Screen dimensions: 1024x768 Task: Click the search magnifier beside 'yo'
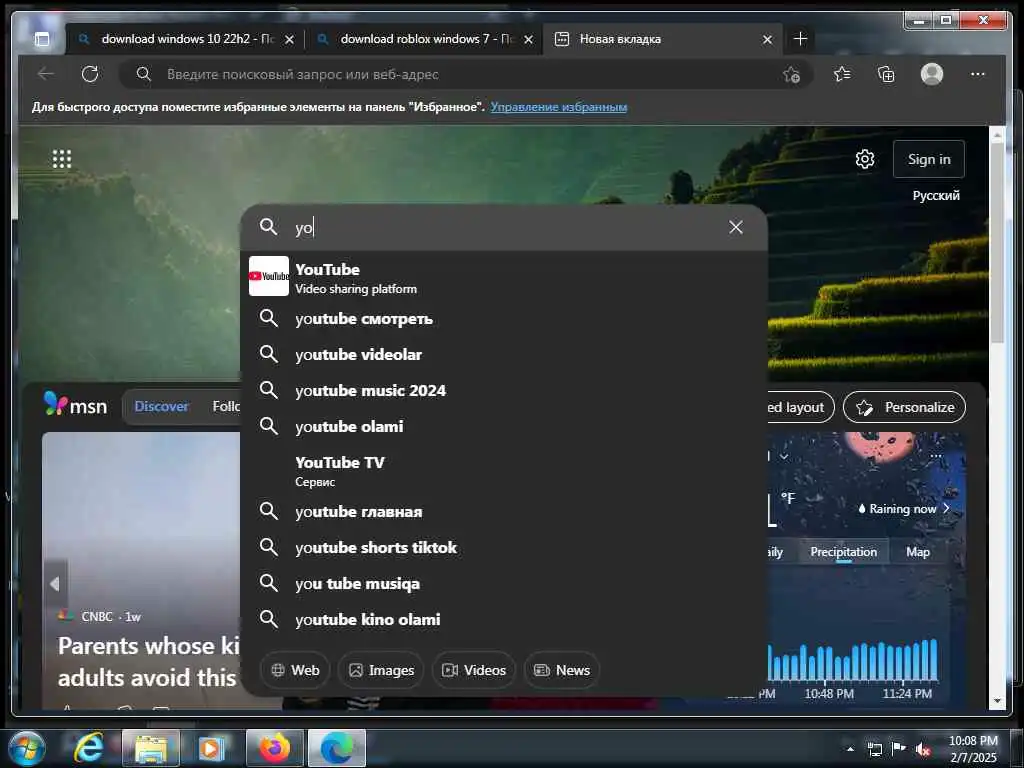click(268, 227)
